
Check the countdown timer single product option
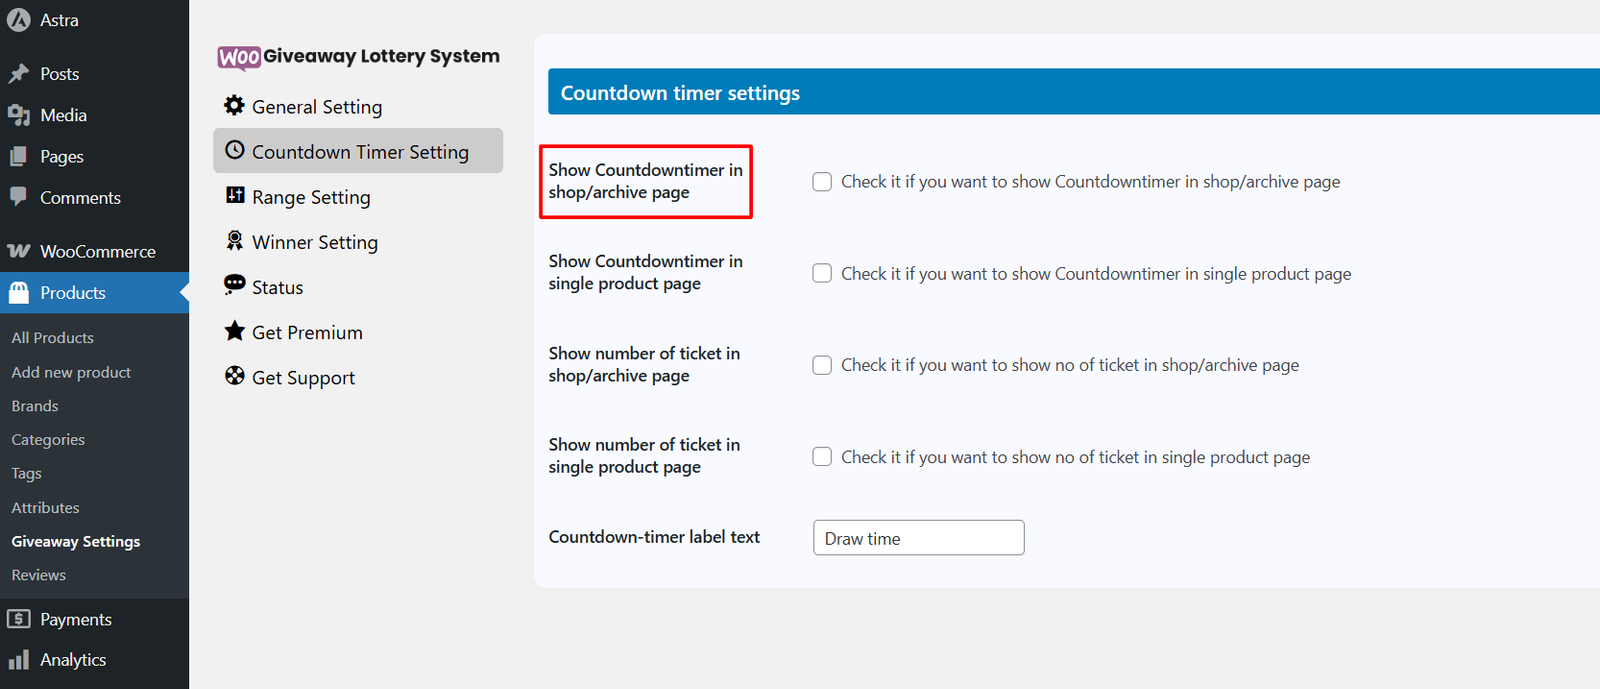822,274
